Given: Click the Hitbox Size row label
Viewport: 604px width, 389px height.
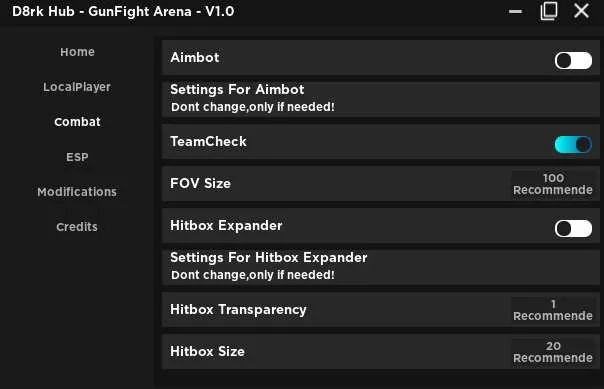Looking at the screenshot, I should (x=207, y=351).
